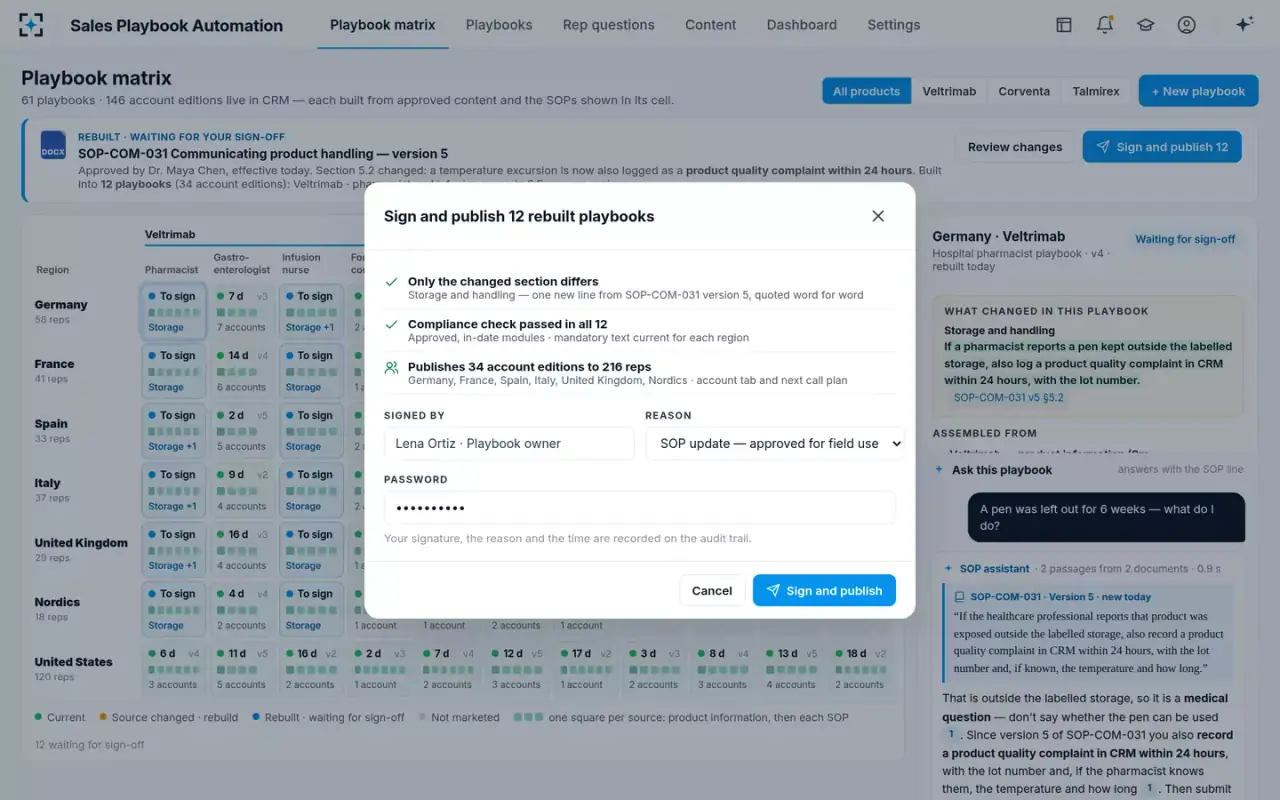
Task: Filter matrix by Talmirex
Action: (1096, 91)
